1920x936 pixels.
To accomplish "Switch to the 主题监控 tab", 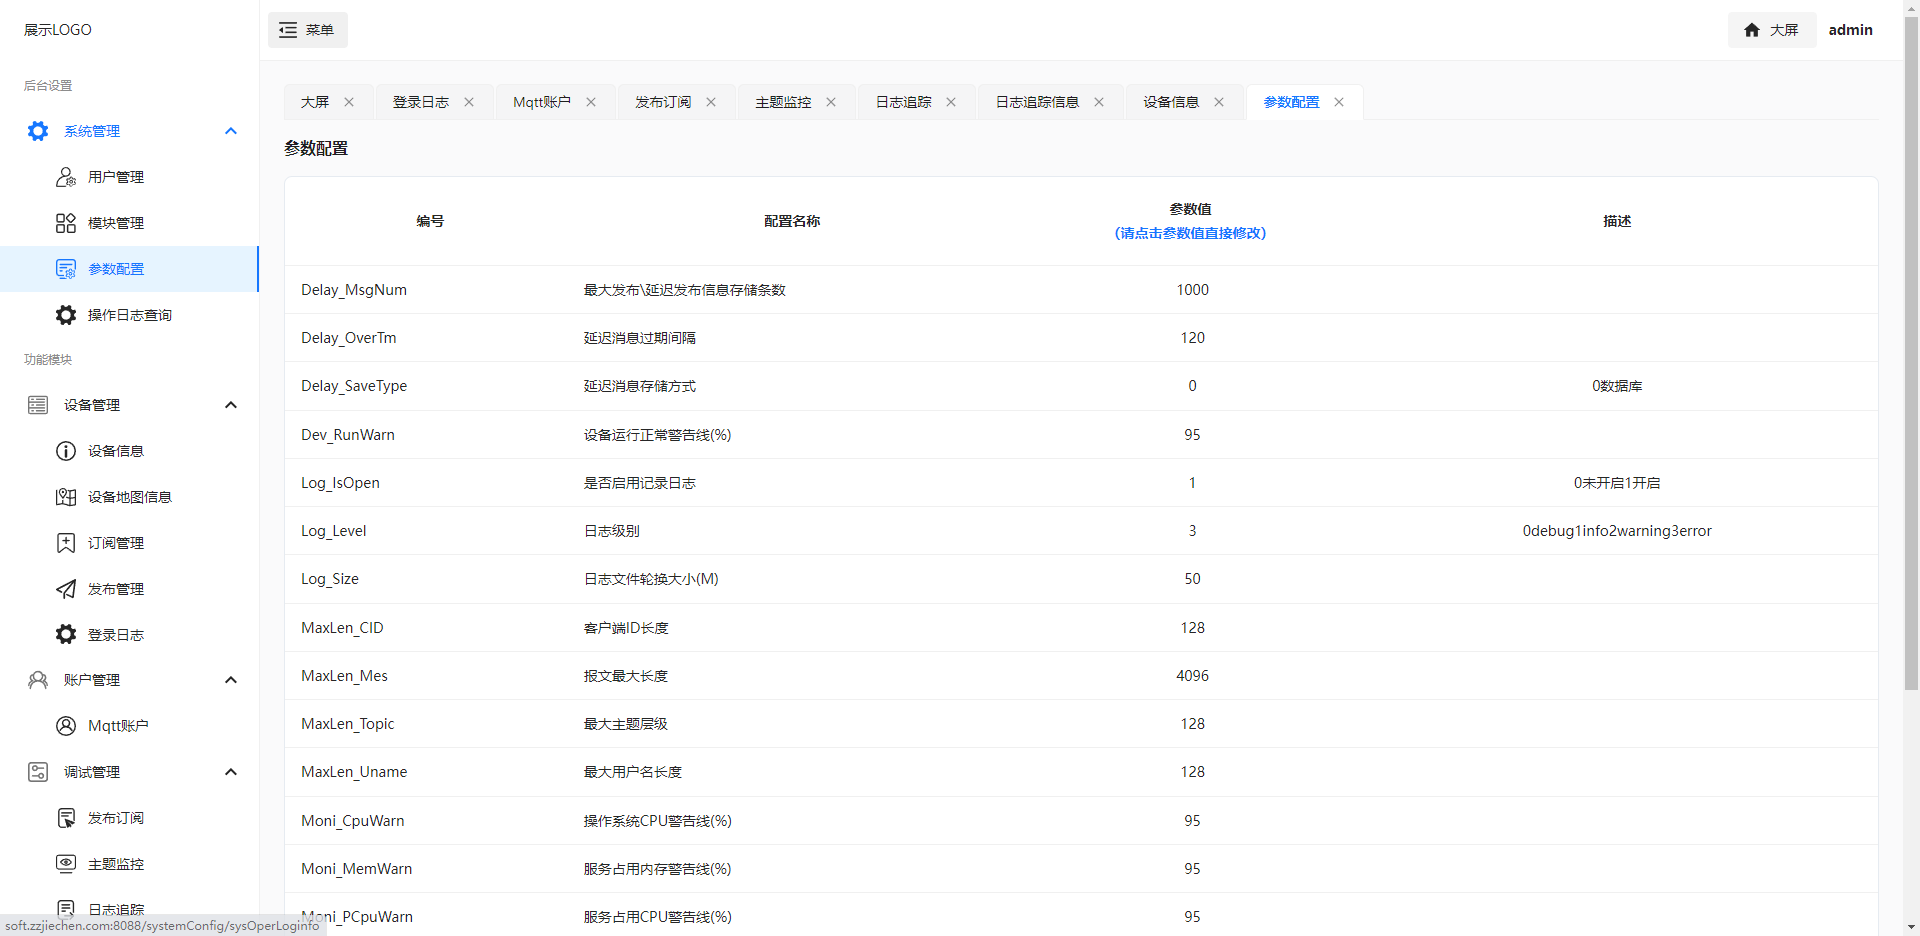I will [782, 102].
